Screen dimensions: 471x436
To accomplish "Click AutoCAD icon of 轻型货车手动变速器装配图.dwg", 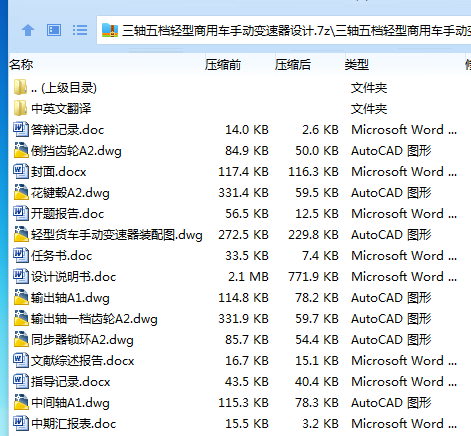I will coord(21,234).
